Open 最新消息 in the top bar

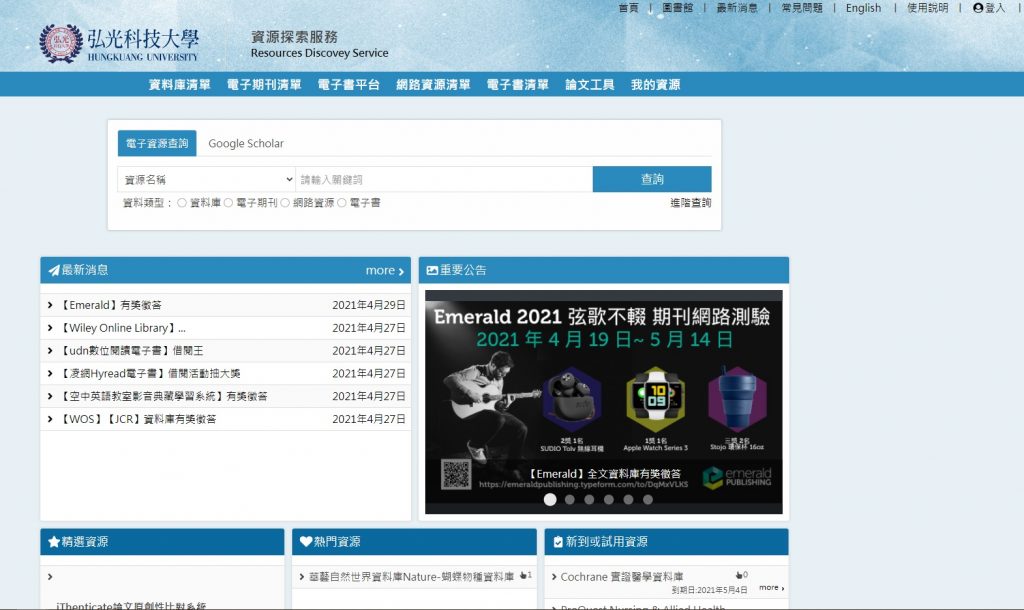(737, 8)
